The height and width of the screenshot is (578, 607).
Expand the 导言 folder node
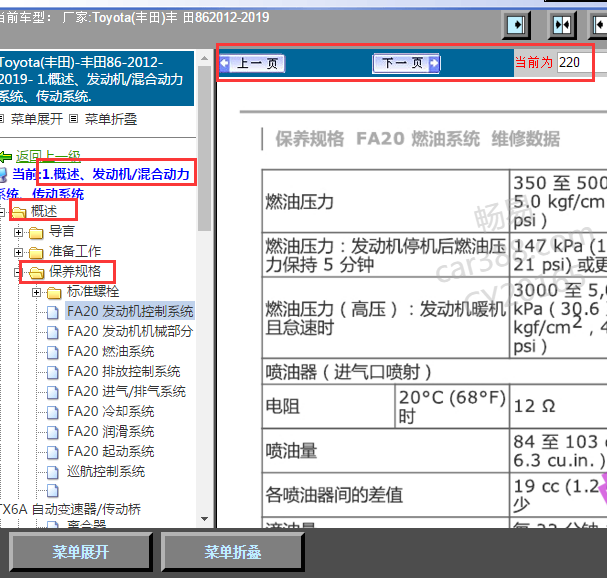(18, 232)
